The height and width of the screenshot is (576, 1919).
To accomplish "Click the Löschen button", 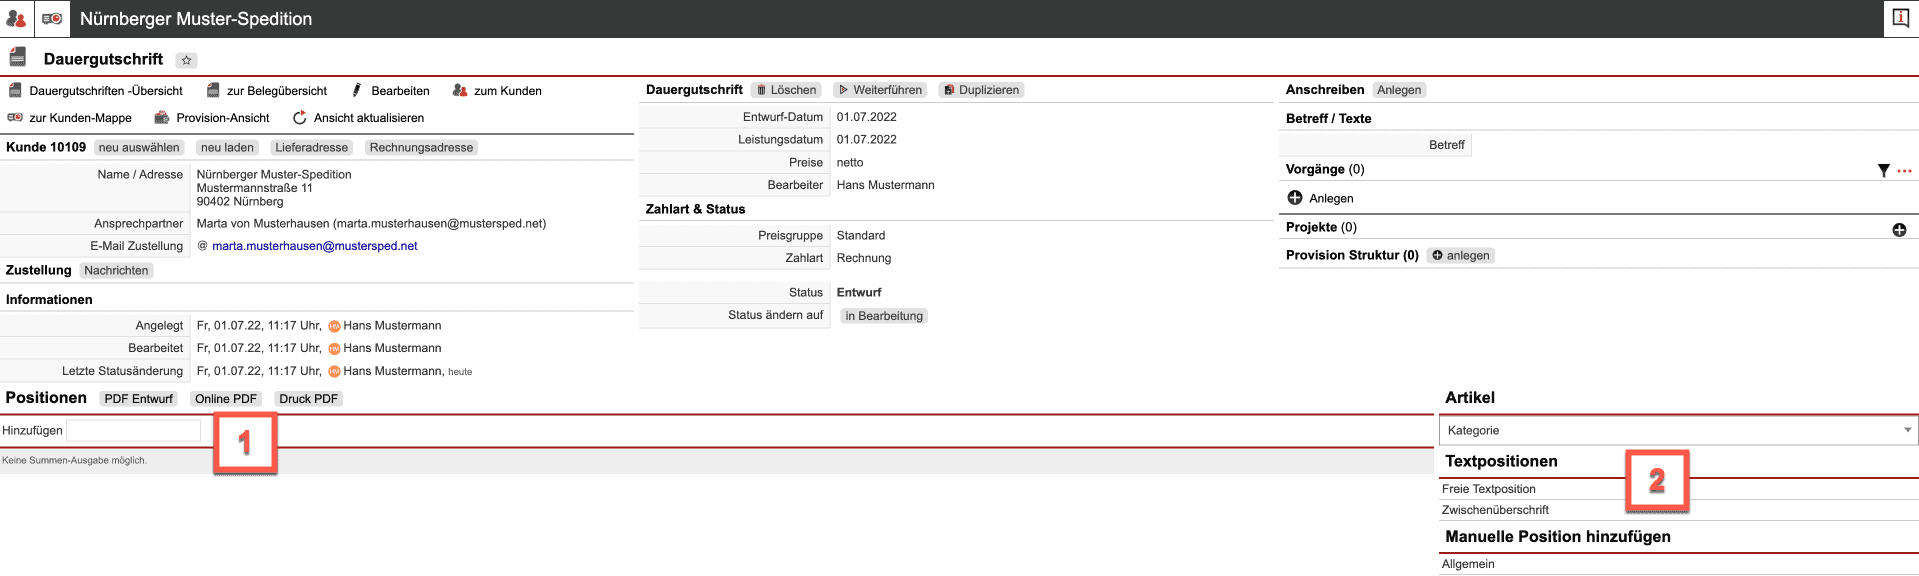I will pyautogui.click(x=785, y=90).
